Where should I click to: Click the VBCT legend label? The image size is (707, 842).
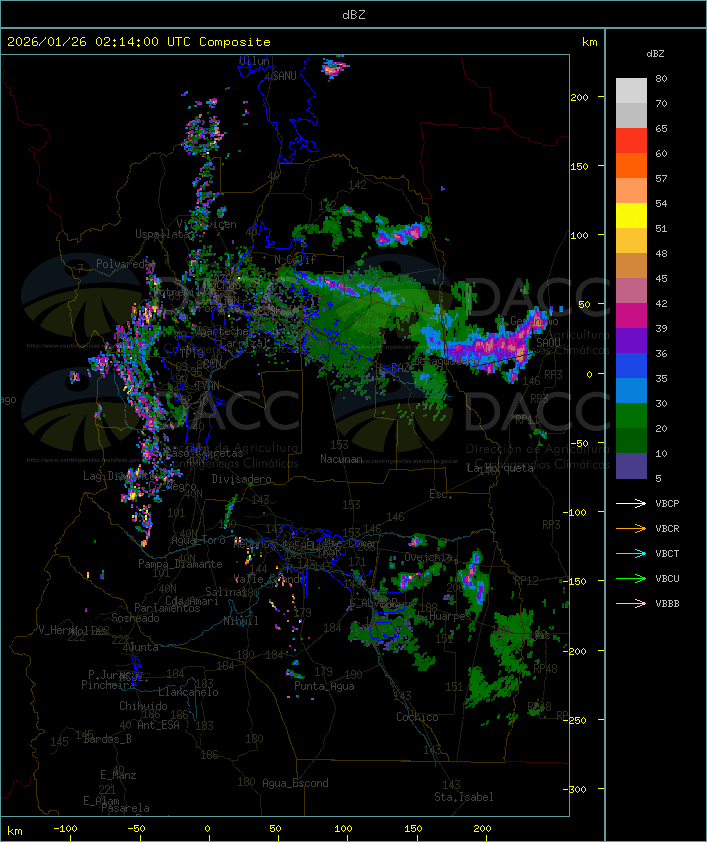click(667, 554)
